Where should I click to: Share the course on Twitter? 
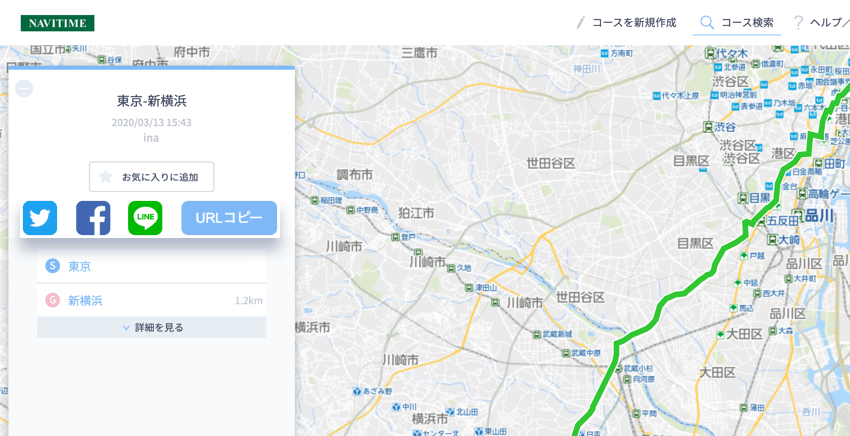tap(40, 218)
